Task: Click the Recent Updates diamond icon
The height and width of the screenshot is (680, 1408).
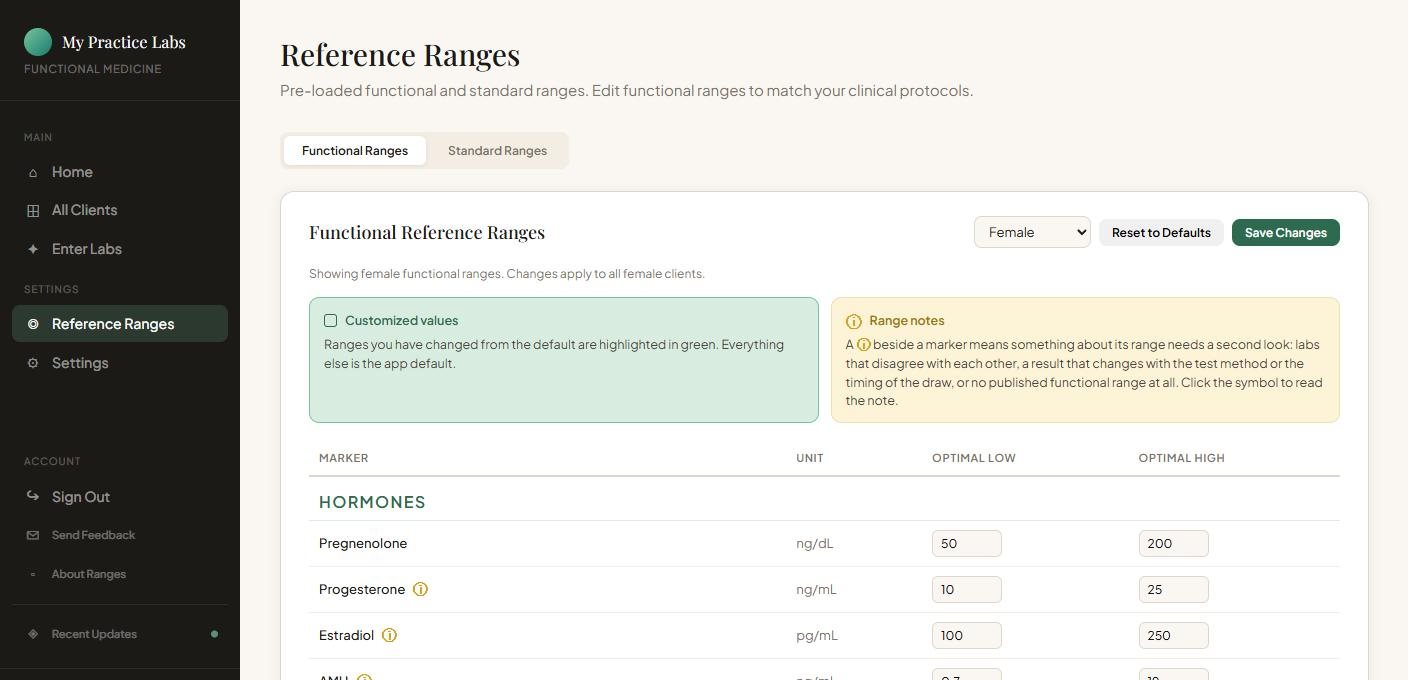Action: pyautogui.click(x=33, y=634)
